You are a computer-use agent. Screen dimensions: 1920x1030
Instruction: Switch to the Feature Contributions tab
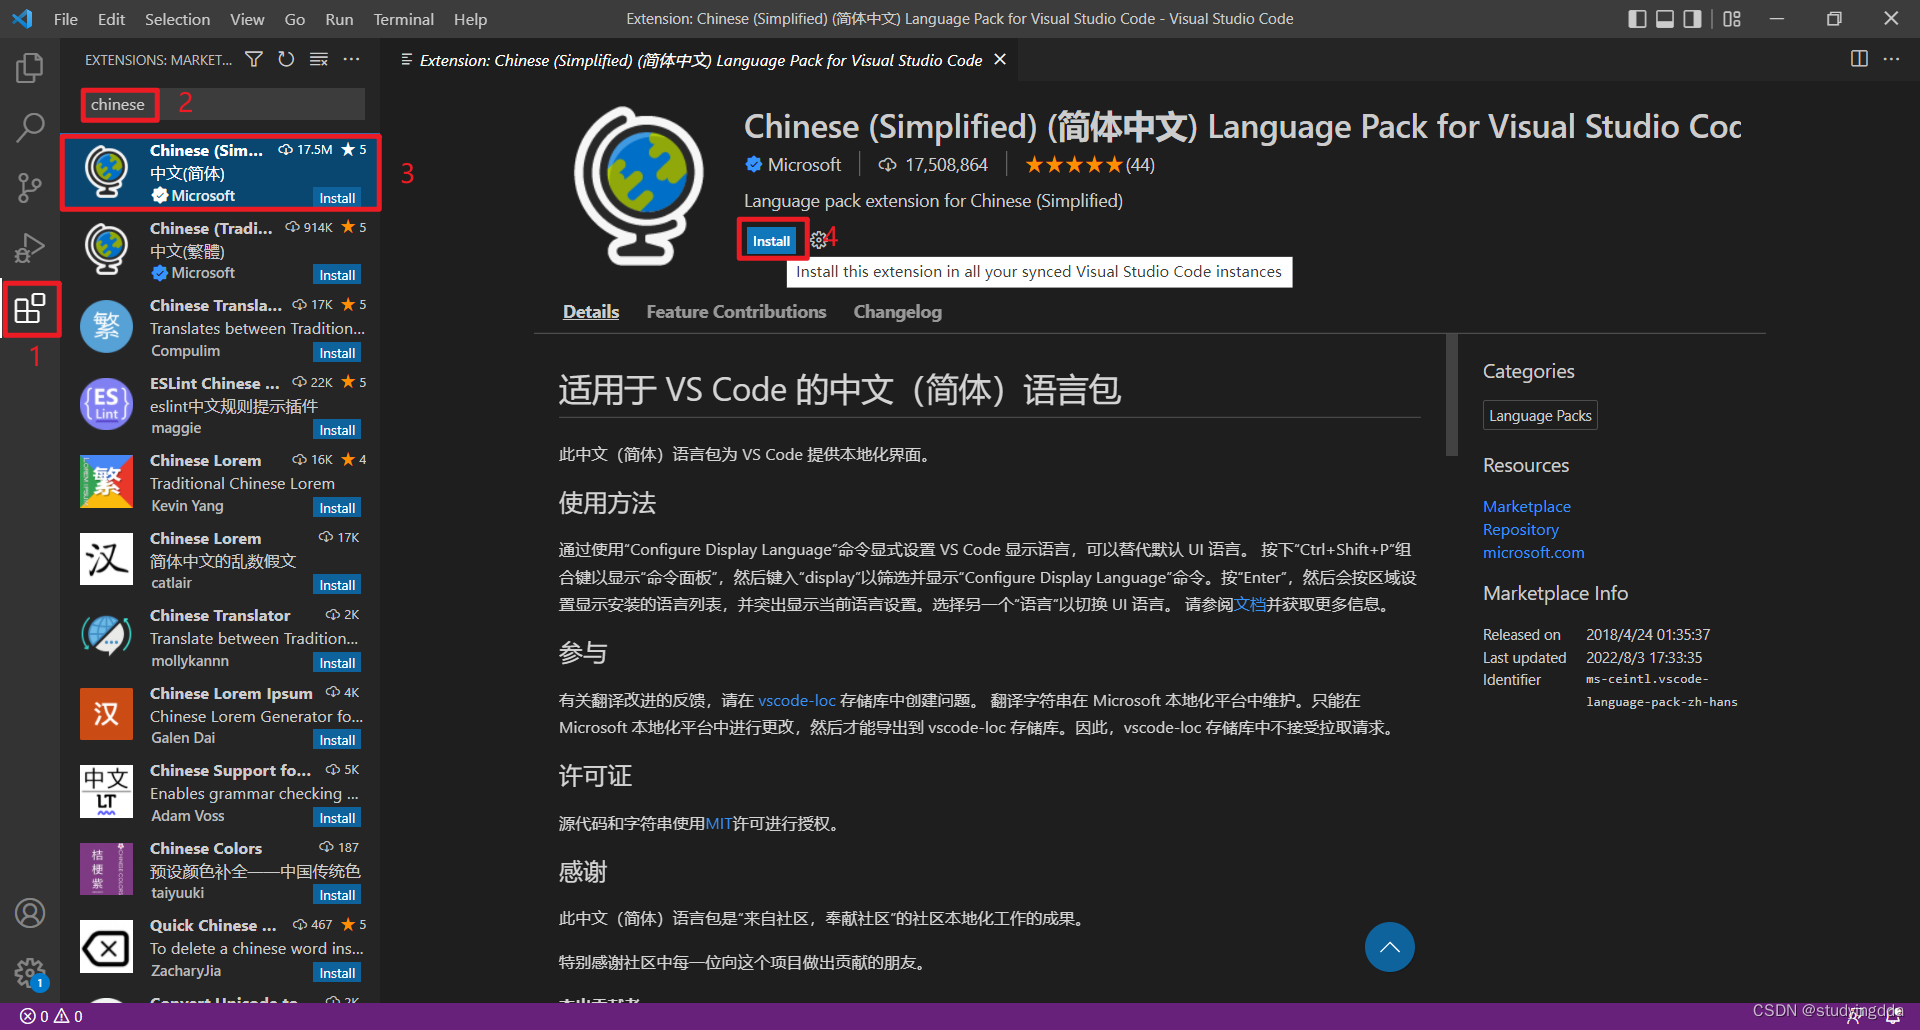[736, 312]
